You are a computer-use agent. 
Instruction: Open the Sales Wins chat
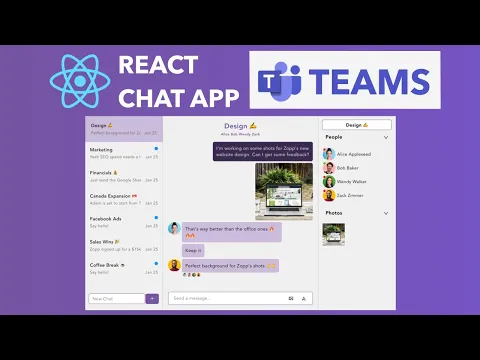(x=124, y=245)
